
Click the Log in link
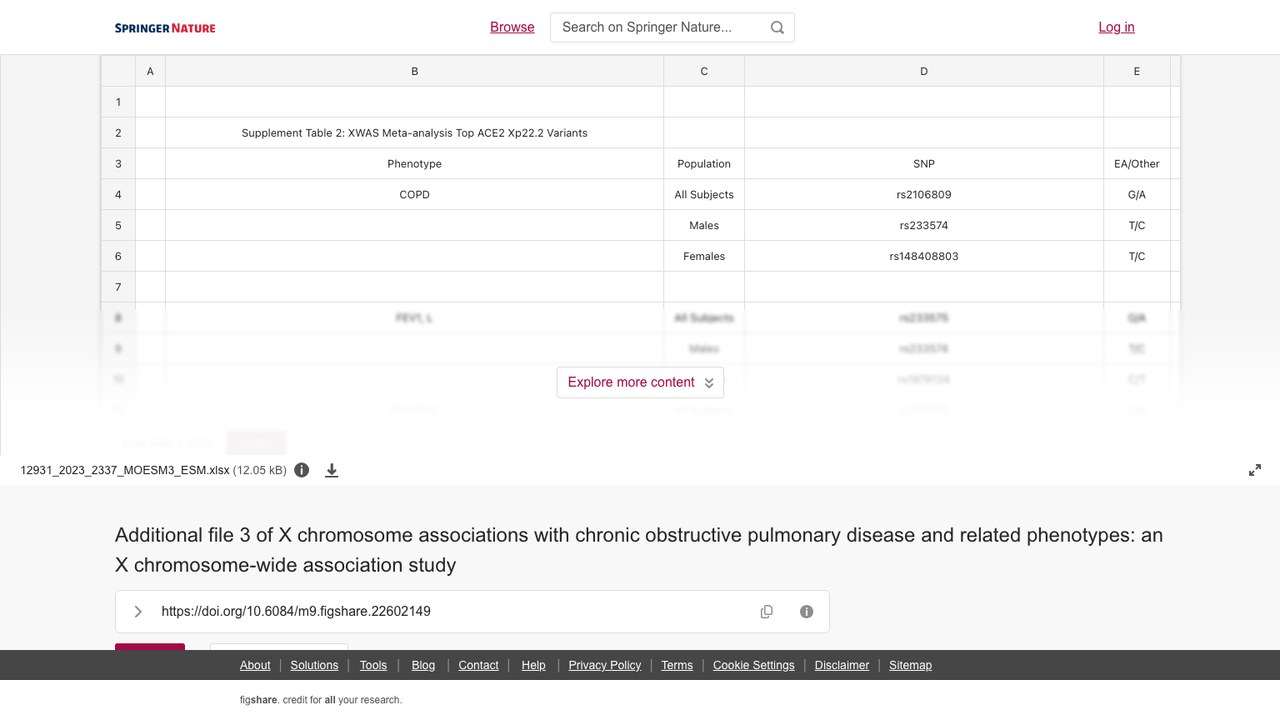tap(1116, 27)
